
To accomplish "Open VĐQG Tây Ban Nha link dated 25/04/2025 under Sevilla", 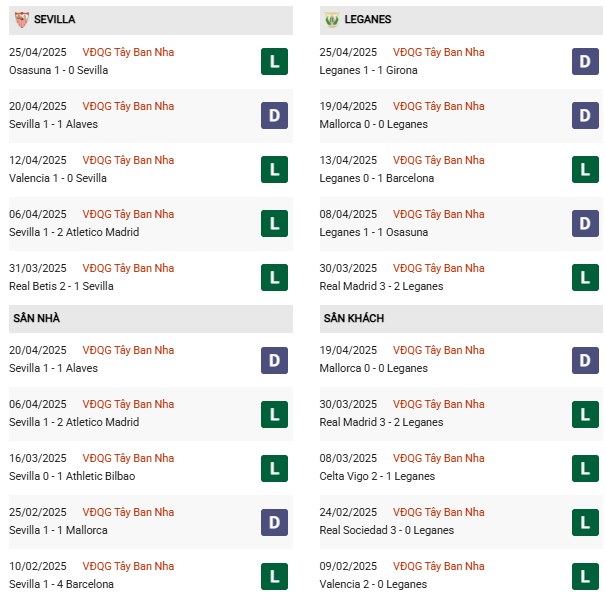I will 128,52.
